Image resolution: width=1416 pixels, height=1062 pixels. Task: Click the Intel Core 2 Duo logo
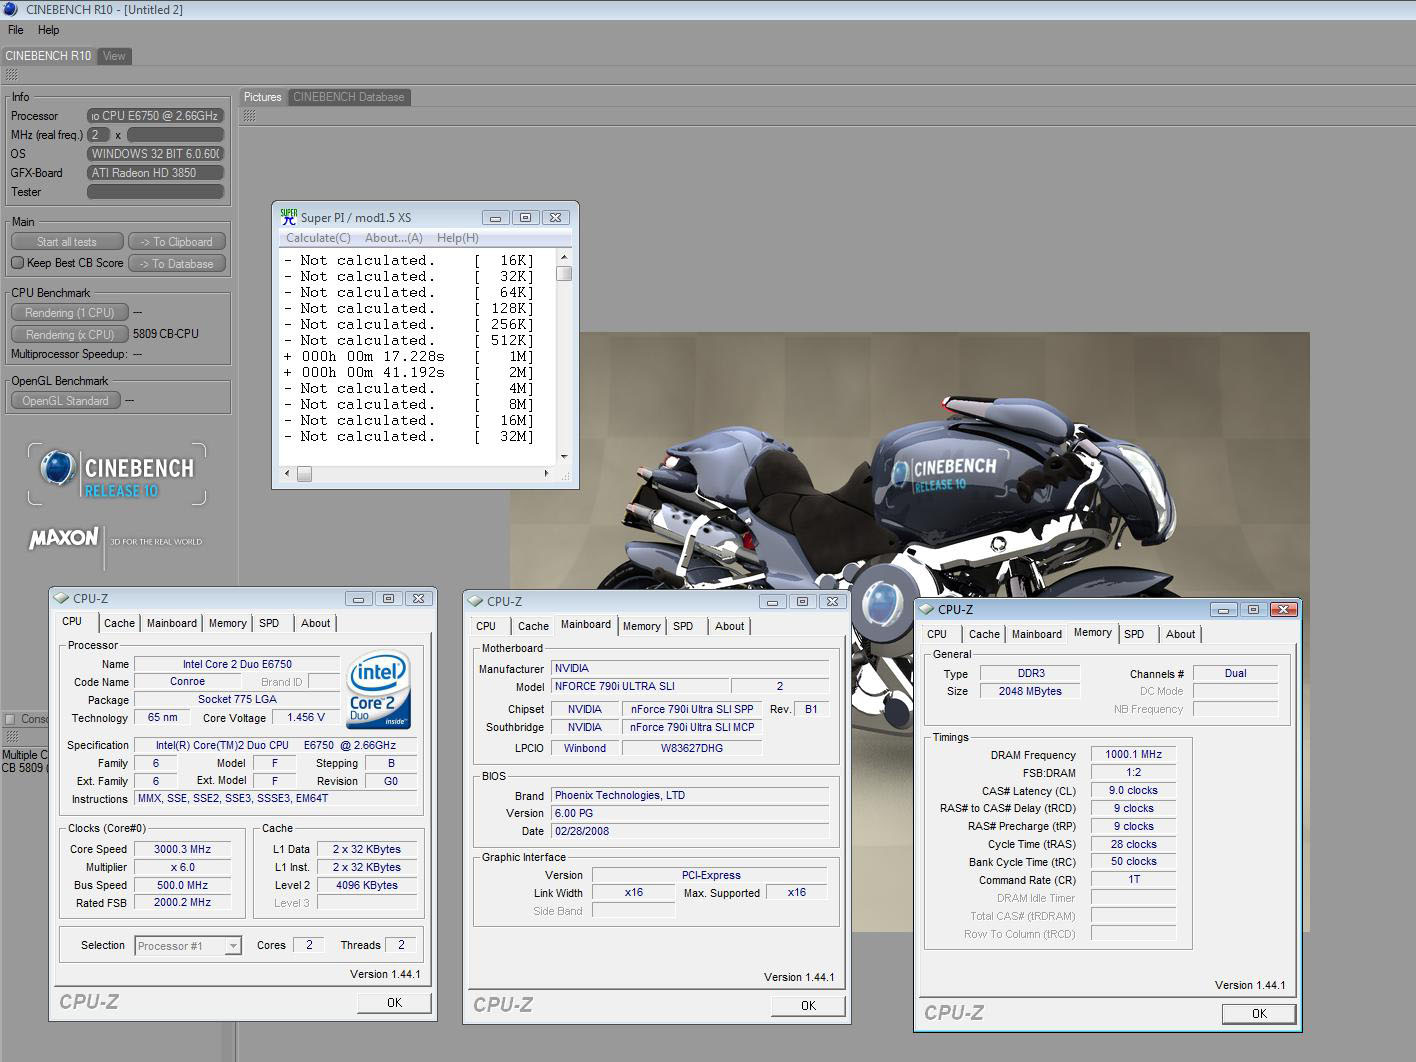coord(378,690)
